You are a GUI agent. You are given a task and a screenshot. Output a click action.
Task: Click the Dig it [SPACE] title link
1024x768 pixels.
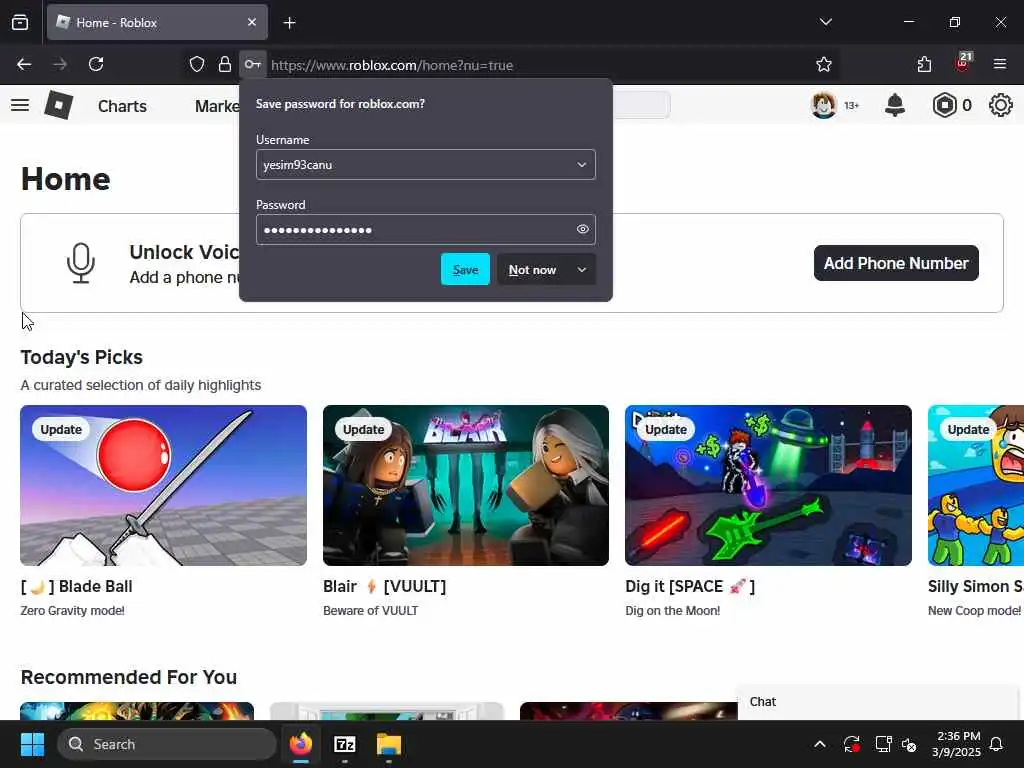coord(690,586)
